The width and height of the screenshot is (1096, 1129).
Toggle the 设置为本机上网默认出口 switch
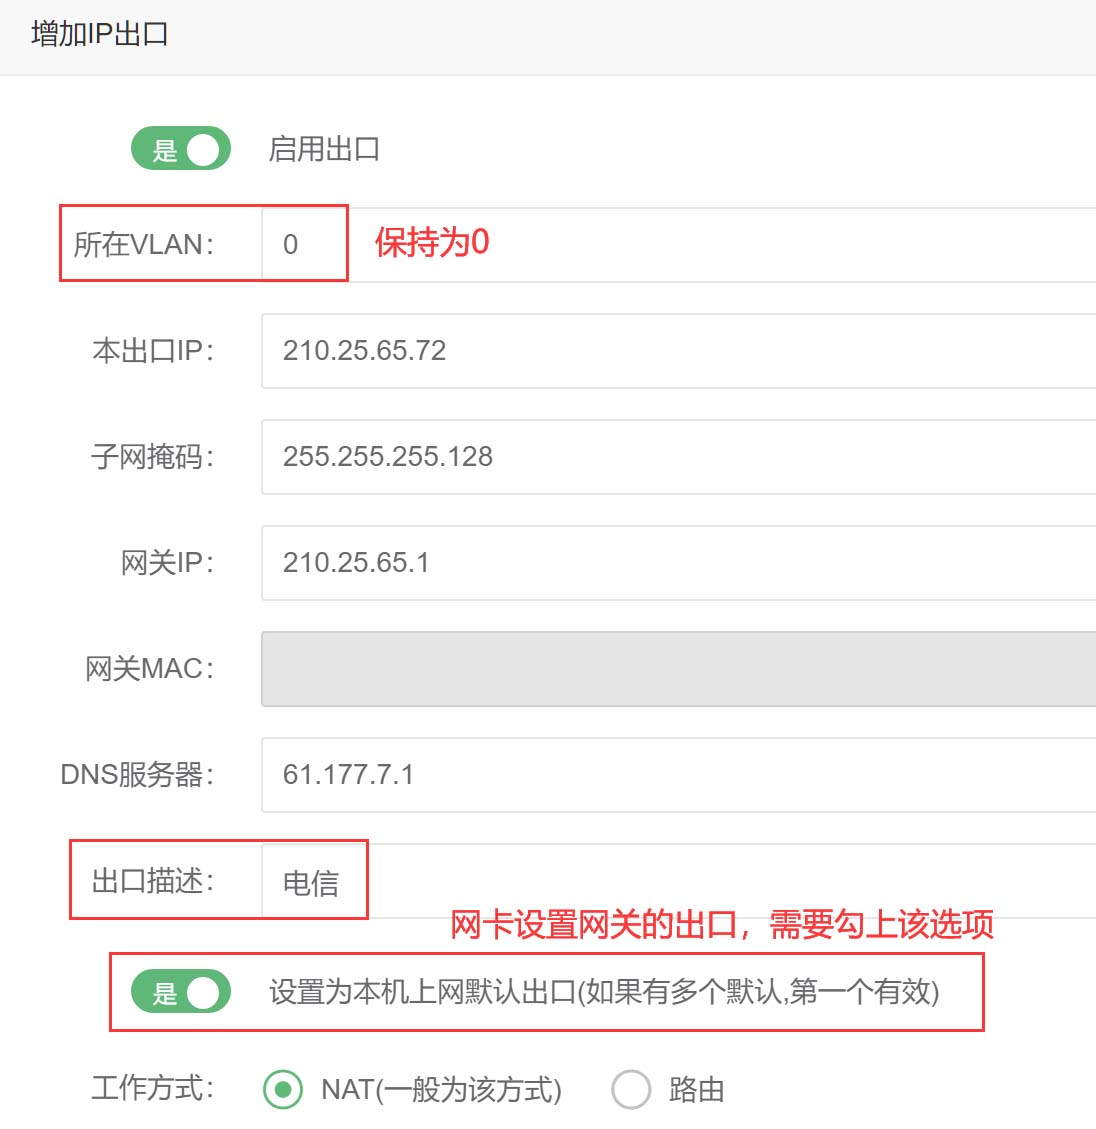181,992
